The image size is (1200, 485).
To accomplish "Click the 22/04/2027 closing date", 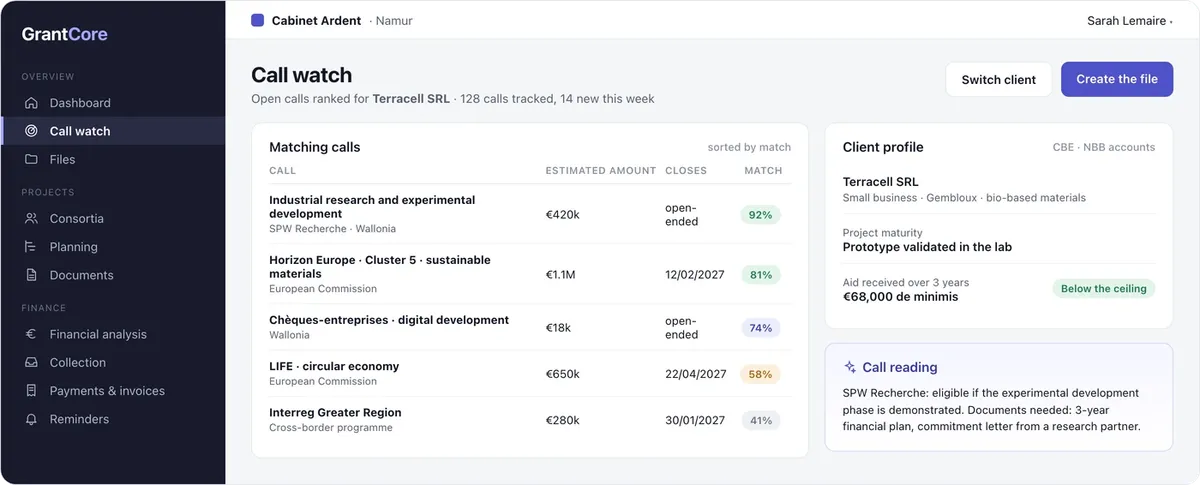I will pyautogui.click(x=696, y=374).
